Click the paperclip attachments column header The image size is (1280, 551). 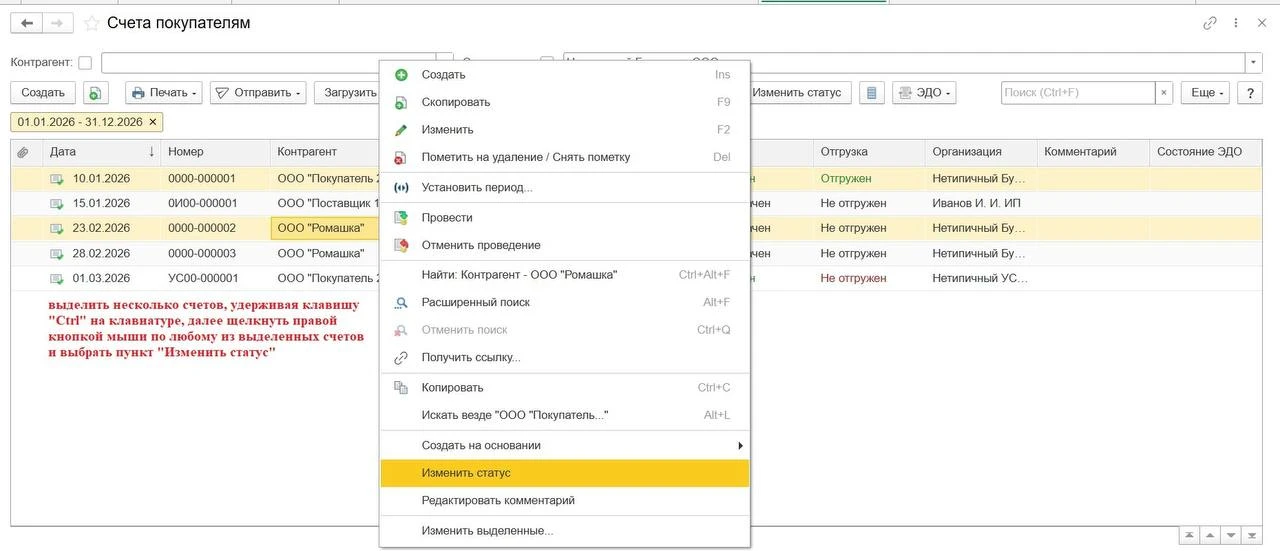click(x=24, y=152)
